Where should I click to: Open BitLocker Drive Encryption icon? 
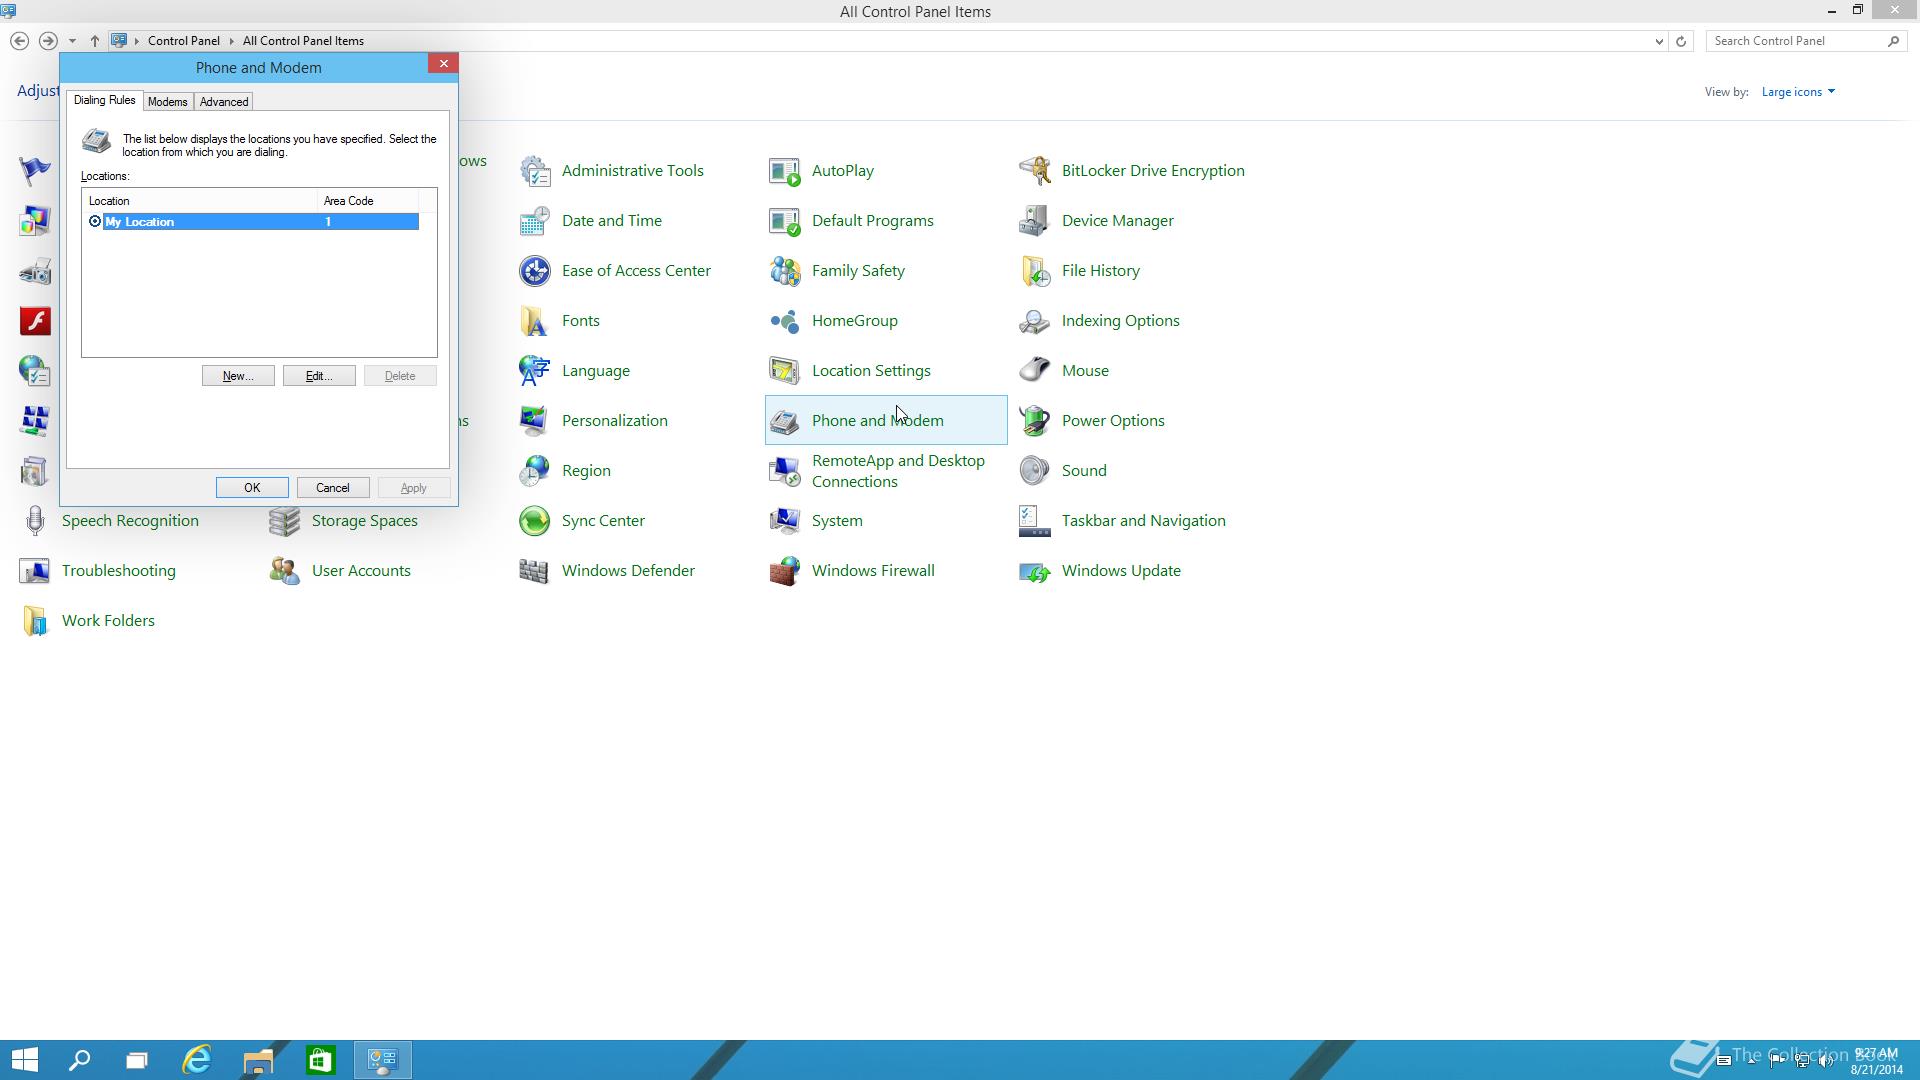tap(1035, 171)
